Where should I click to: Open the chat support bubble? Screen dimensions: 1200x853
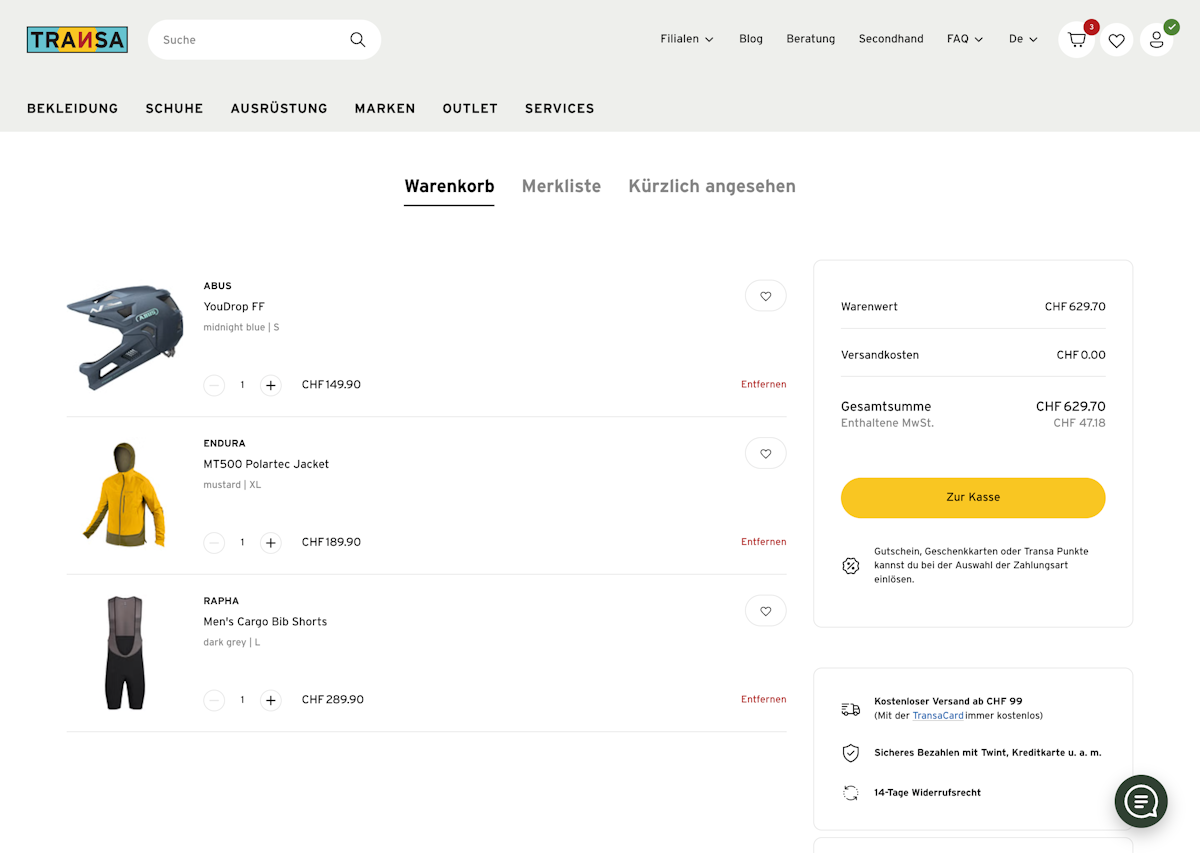(x=1141, y=801)
